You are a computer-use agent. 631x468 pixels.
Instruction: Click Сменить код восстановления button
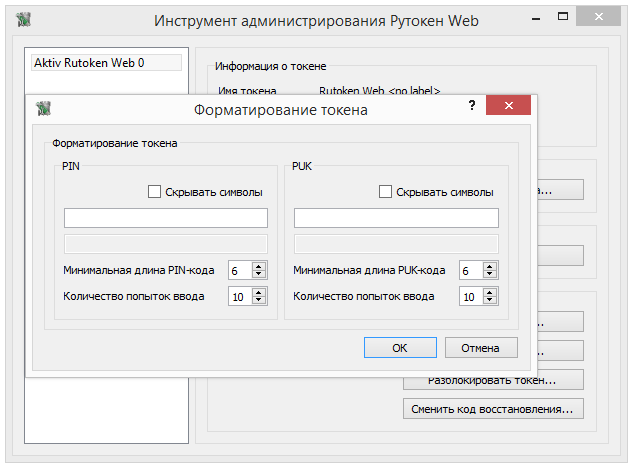pos(493,409)
